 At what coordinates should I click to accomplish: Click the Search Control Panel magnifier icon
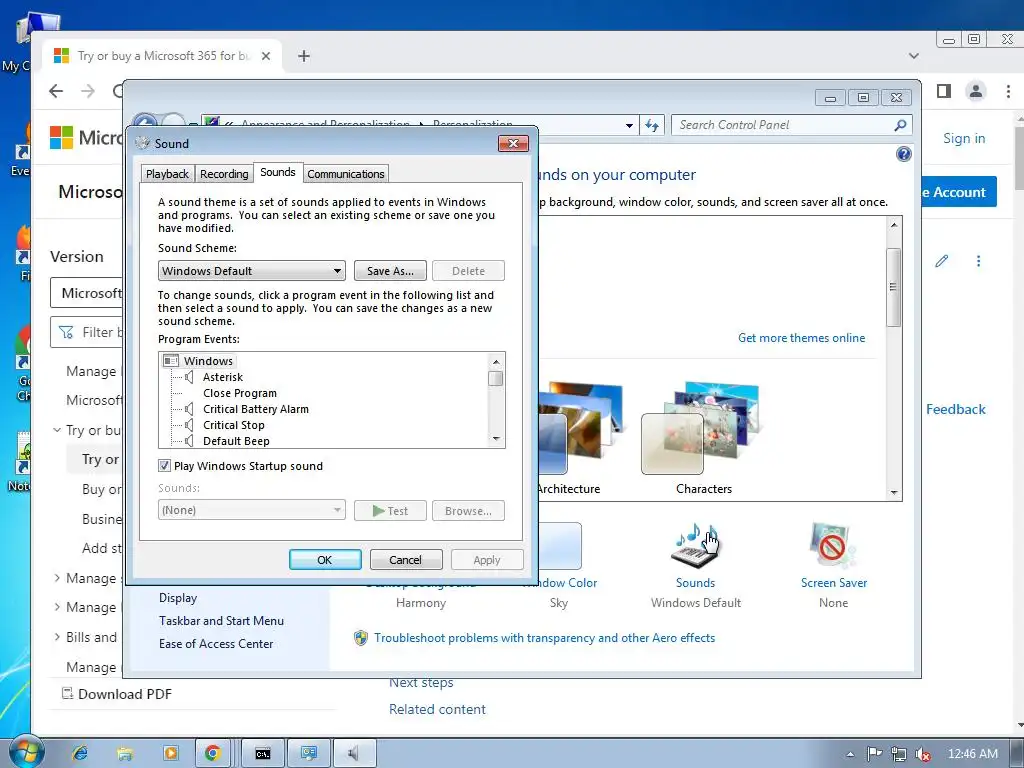900,125
